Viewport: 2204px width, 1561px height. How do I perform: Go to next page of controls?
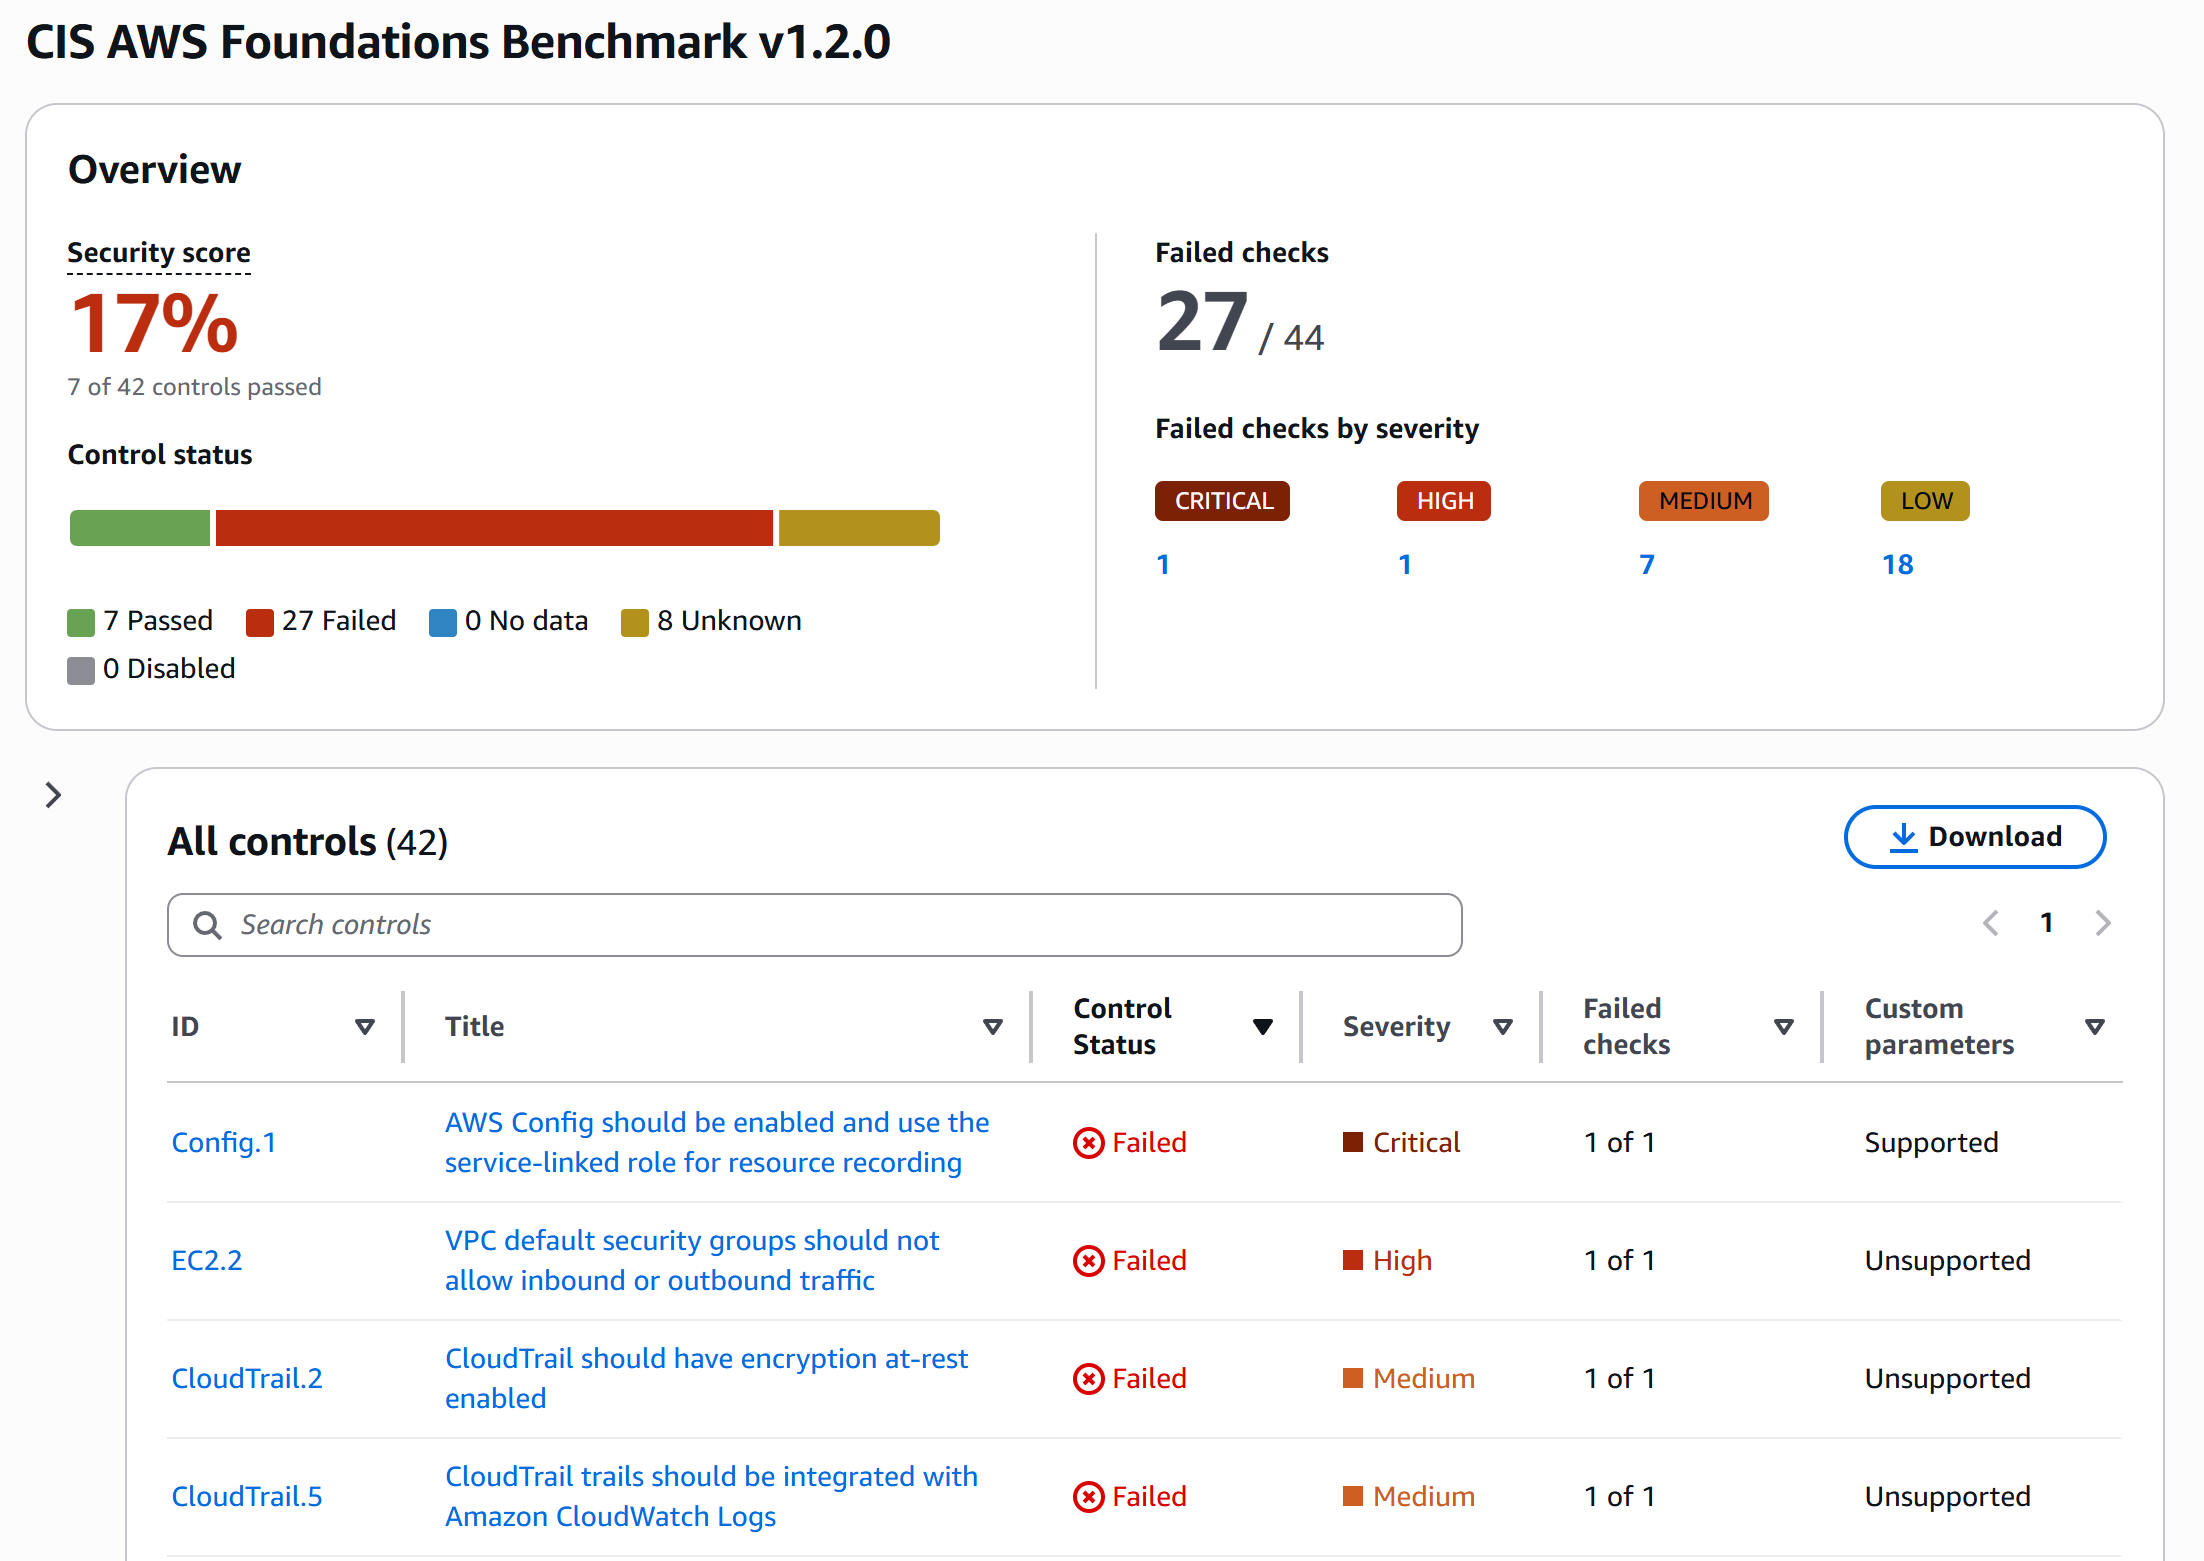pyautogui.click(x=2102, y=923)
